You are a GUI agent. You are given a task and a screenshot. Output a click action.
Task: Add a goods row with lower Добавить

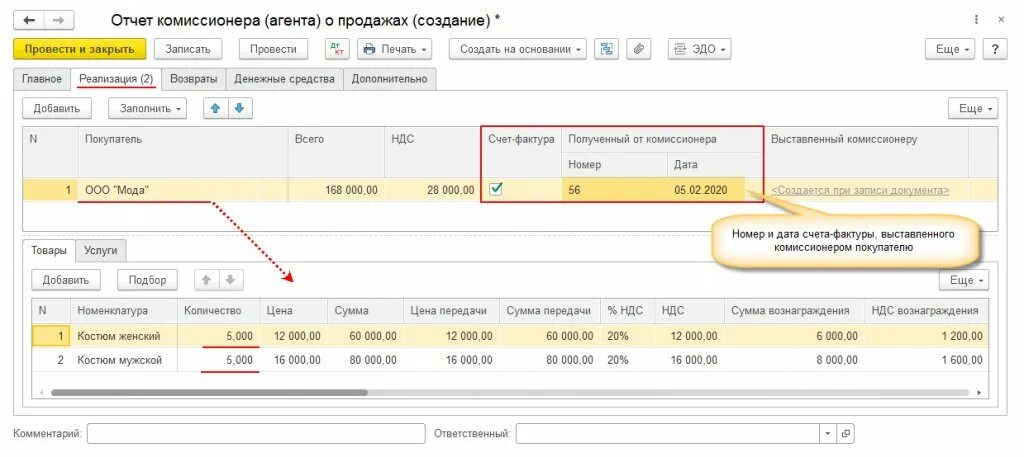coord(66,280)
